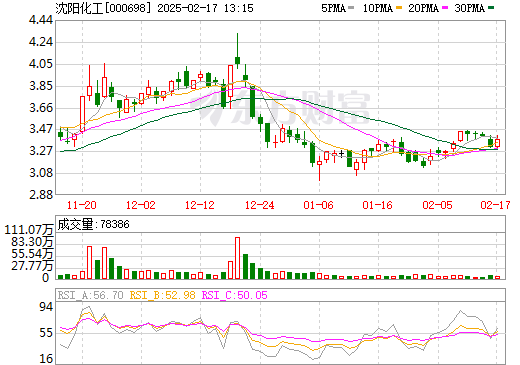Click the 02-17 date label
Screen dimensions: 520x365
(496, 205)
